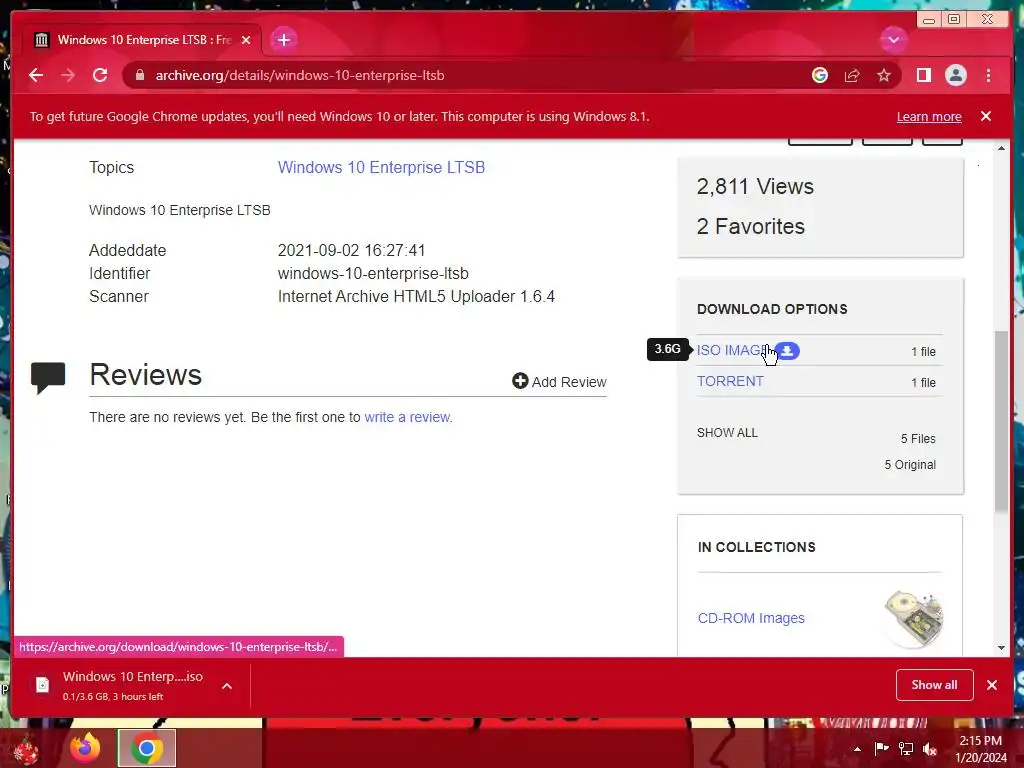
Task: Click the CD-ROM Images thumbnail
Action: coord(914,618)
